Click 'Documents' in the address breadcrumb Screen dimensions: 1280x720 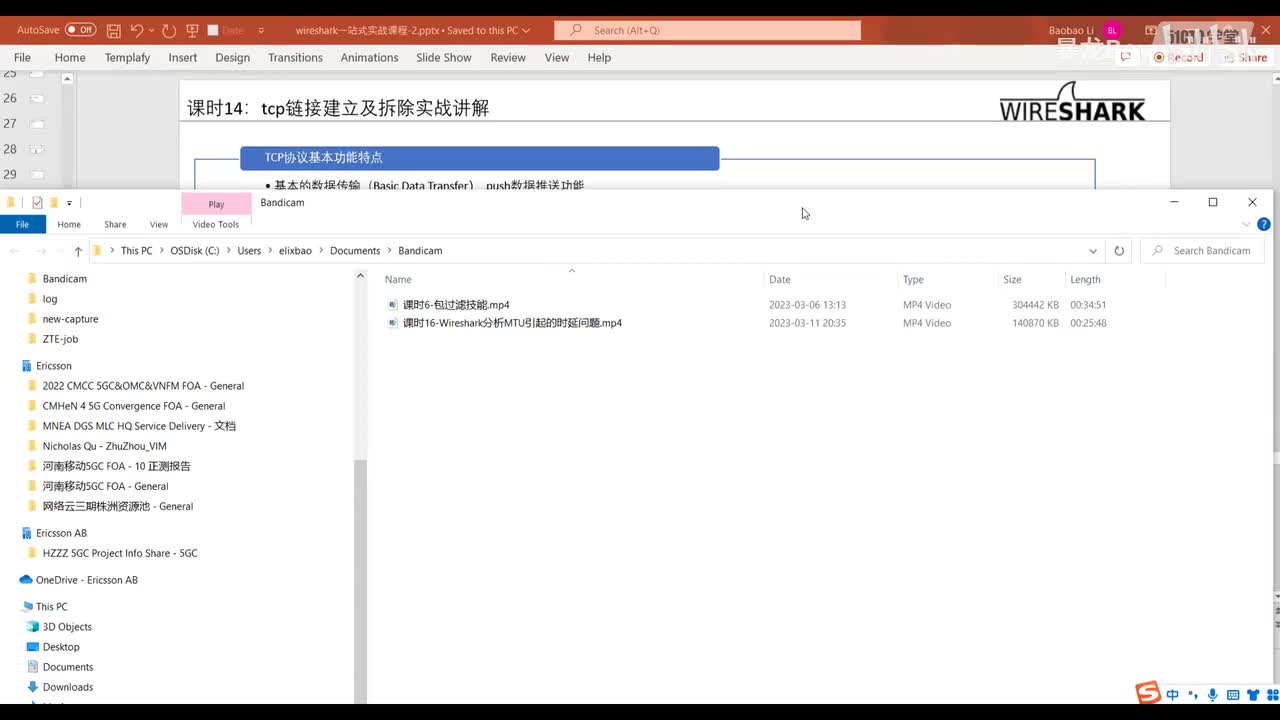[355, 251]
